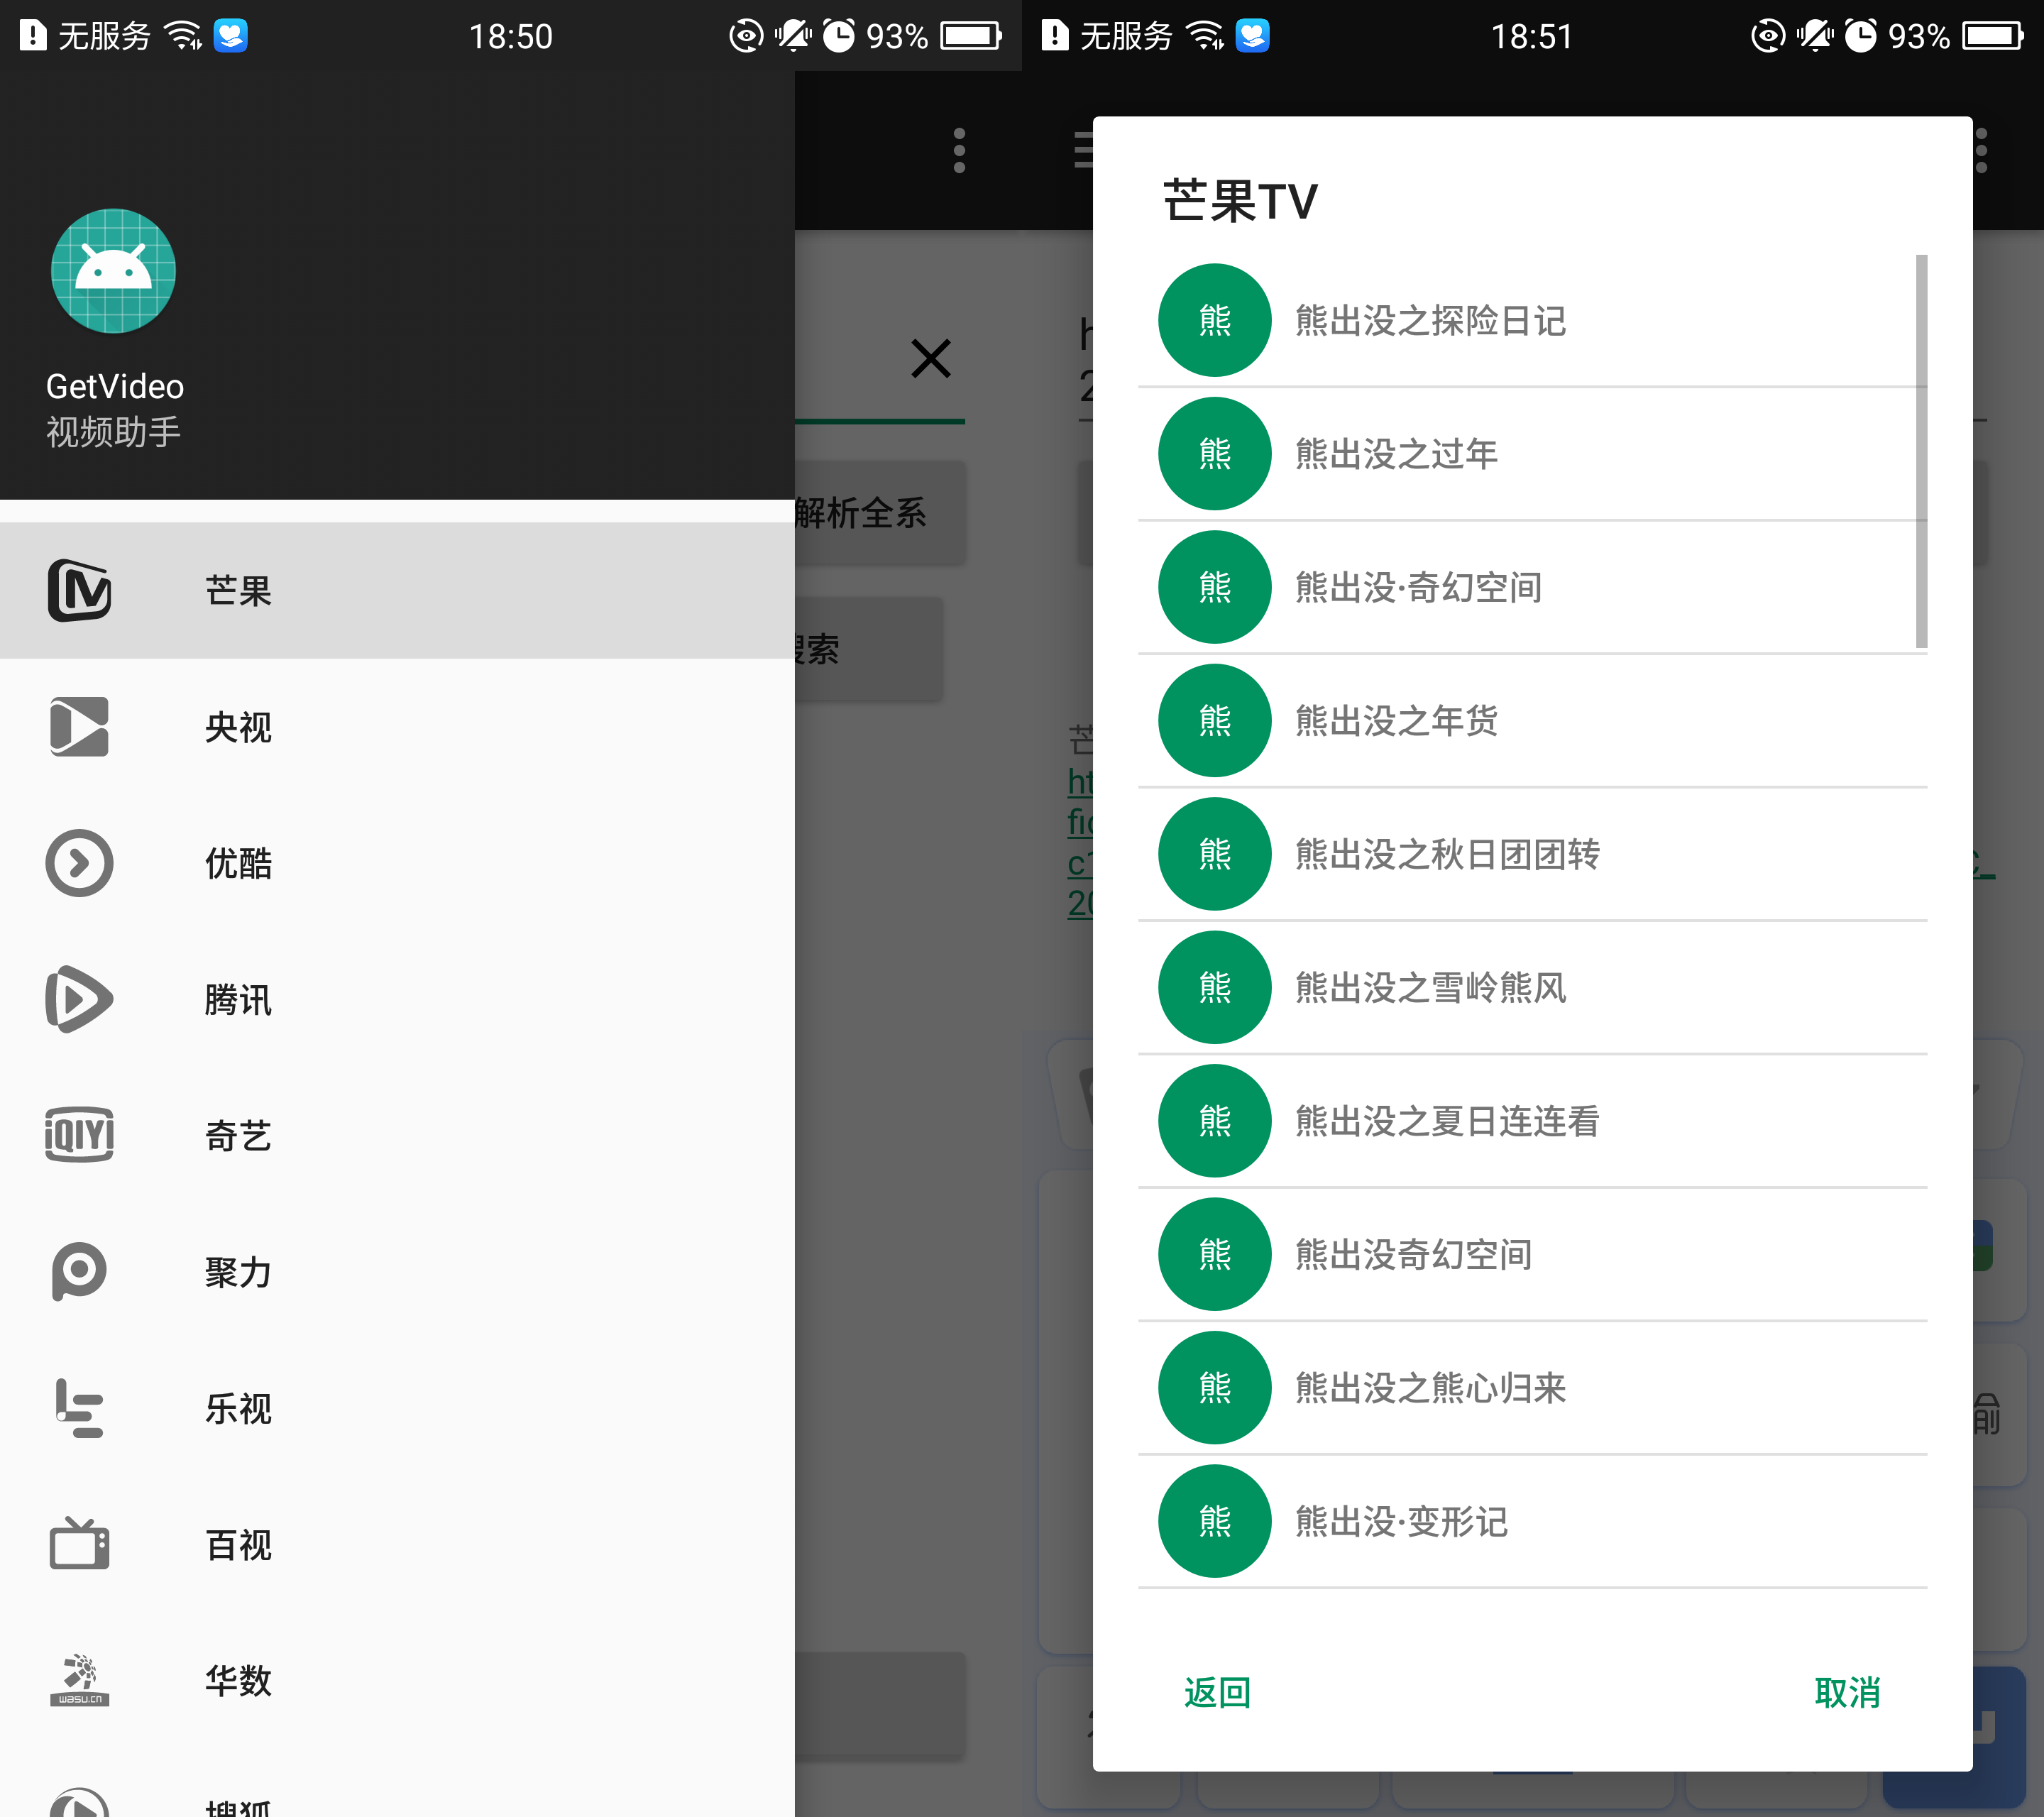Select 芒果 in the drawer menu
Image resolution: width=2044 pixels, height=1817 pixels.
[x=238, y=590]
